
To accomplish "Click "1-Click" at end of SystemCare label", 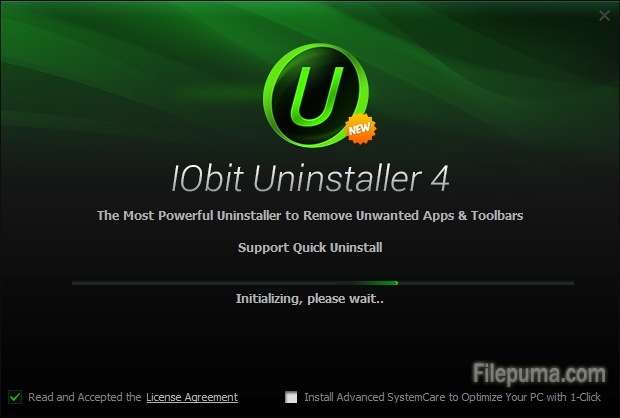I will point(586,397).
